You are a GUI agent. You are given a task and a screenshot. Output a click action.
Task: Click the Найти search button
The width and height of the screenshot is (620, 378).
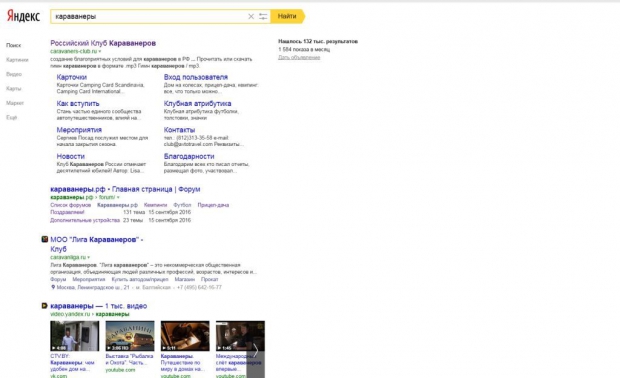click(x=287, y=16)
